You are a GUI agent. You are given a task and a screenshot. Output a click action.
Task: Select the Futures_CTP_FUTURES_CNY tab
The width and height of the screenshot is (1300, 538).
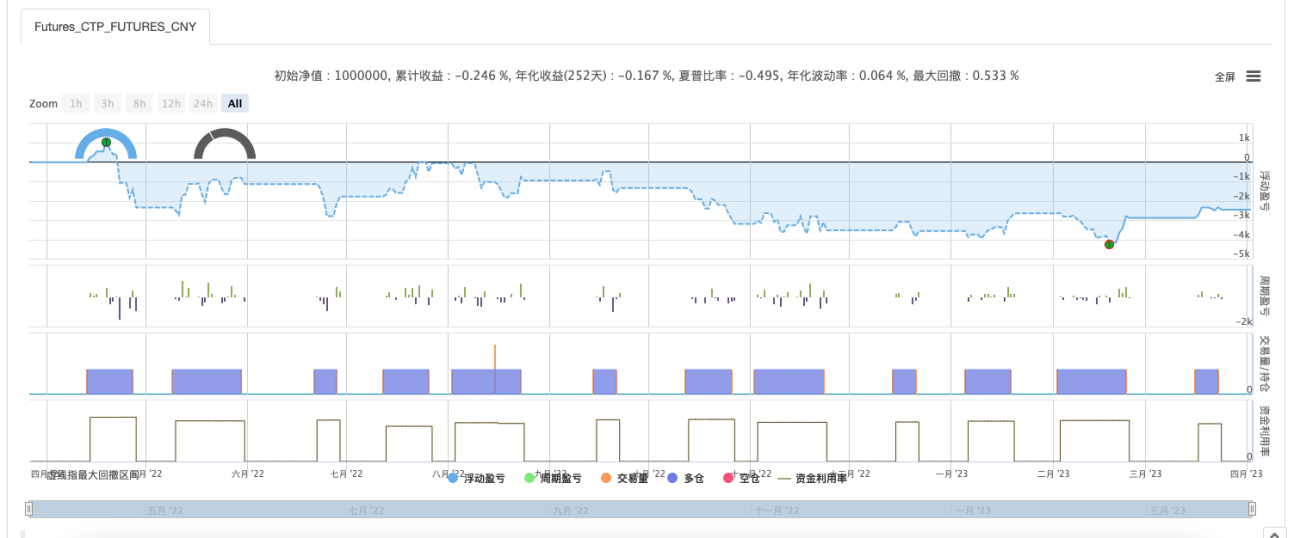[116, 27]
